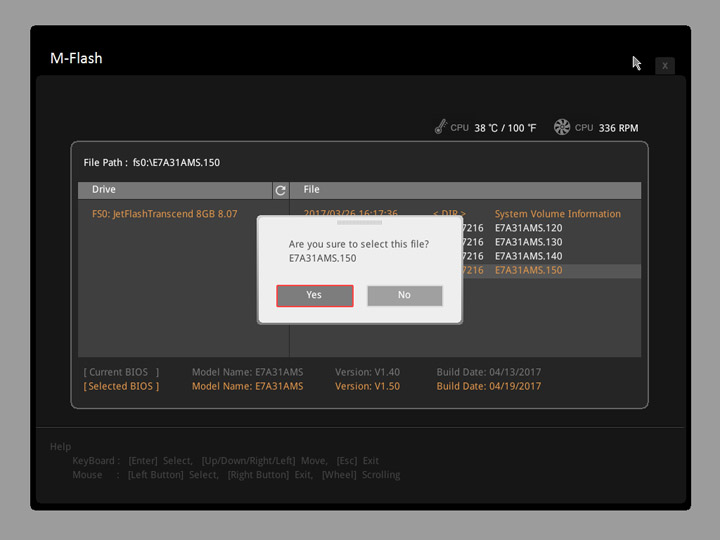Click the [ Current BIOS ] label
720x540 pixels.
point(121,372)
